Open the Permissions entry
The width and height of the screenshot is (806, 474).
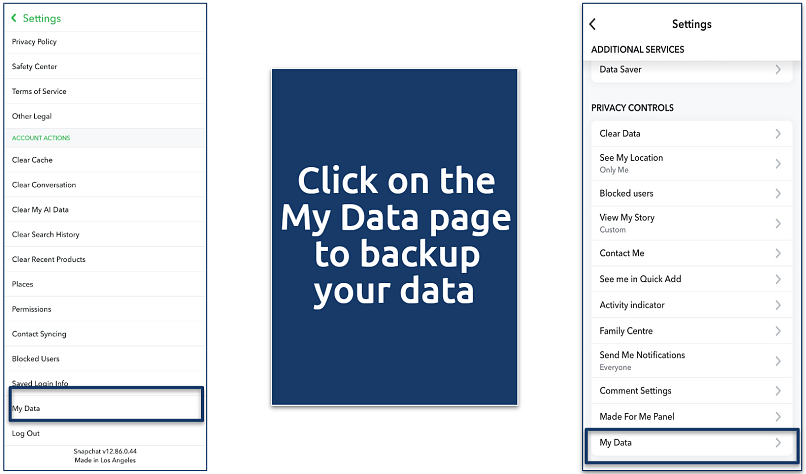32,309
